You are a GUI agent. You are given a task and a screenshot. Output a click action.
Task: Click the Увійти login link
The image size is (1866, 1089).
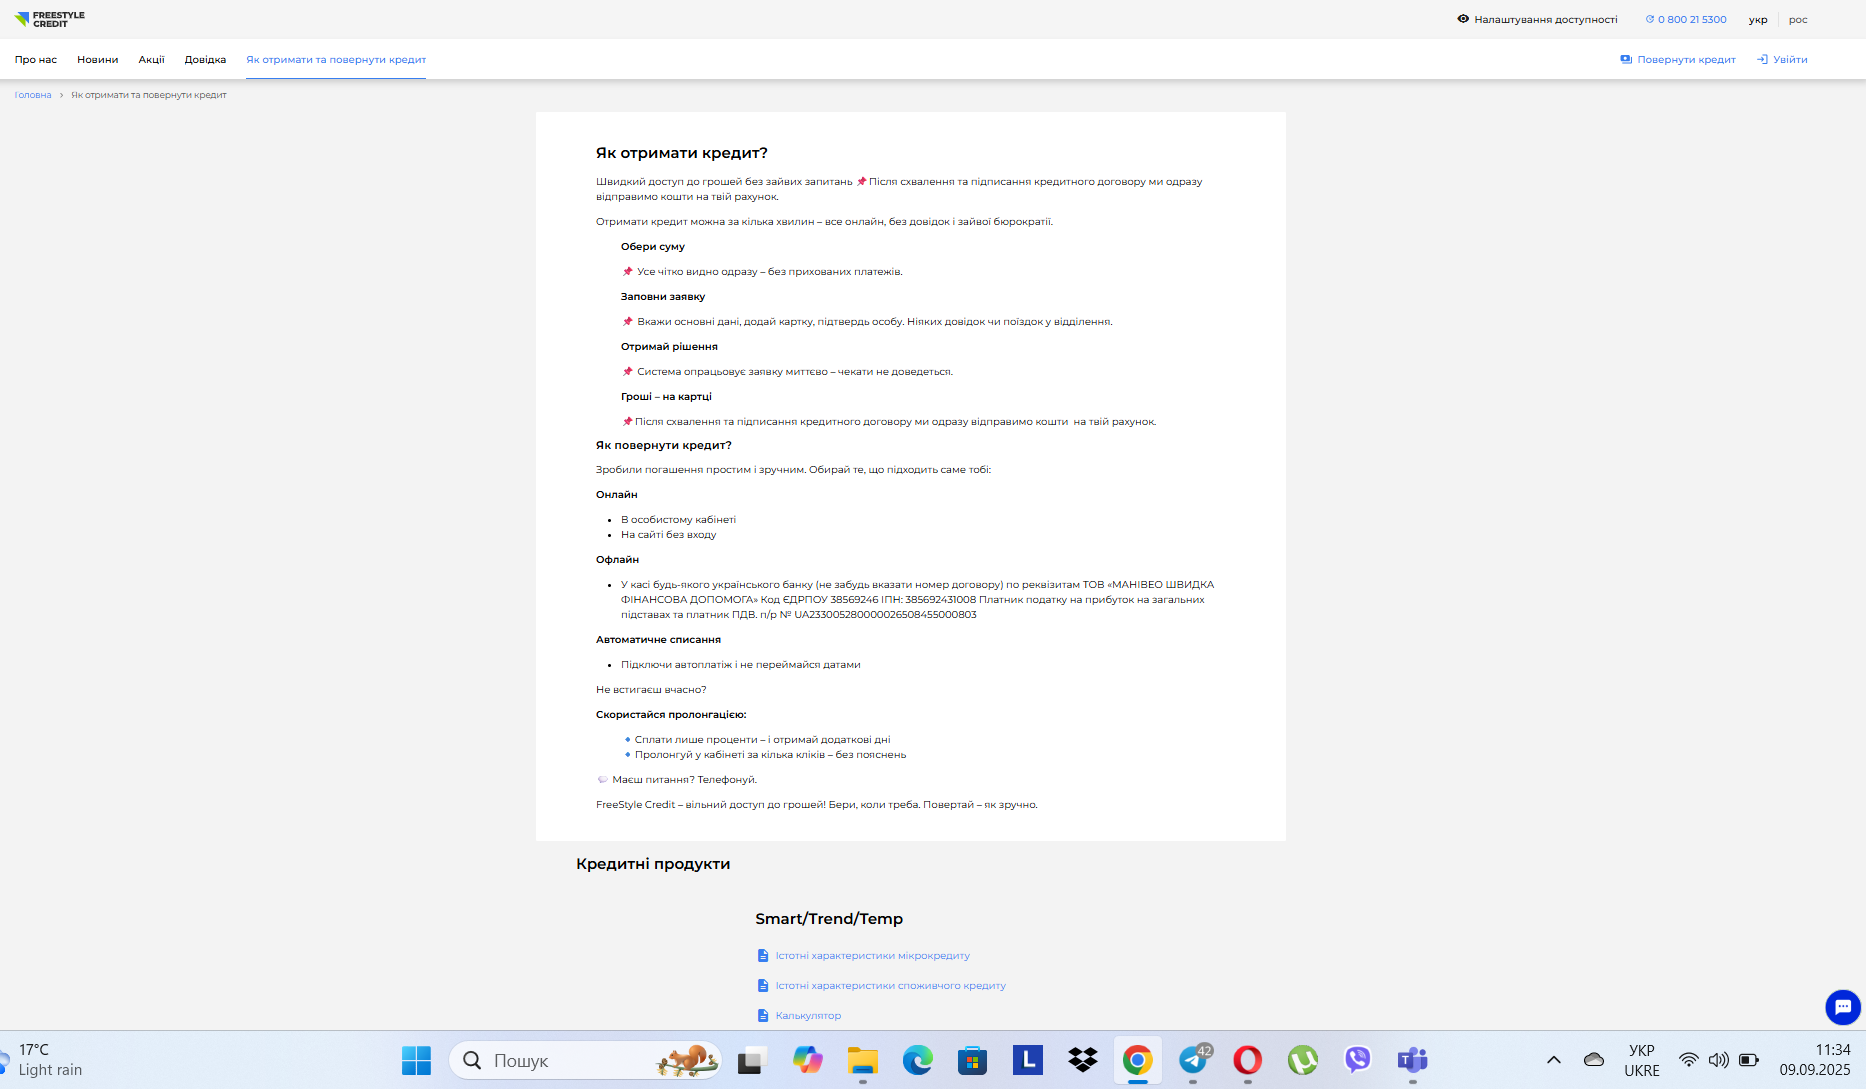point(1782,59)
